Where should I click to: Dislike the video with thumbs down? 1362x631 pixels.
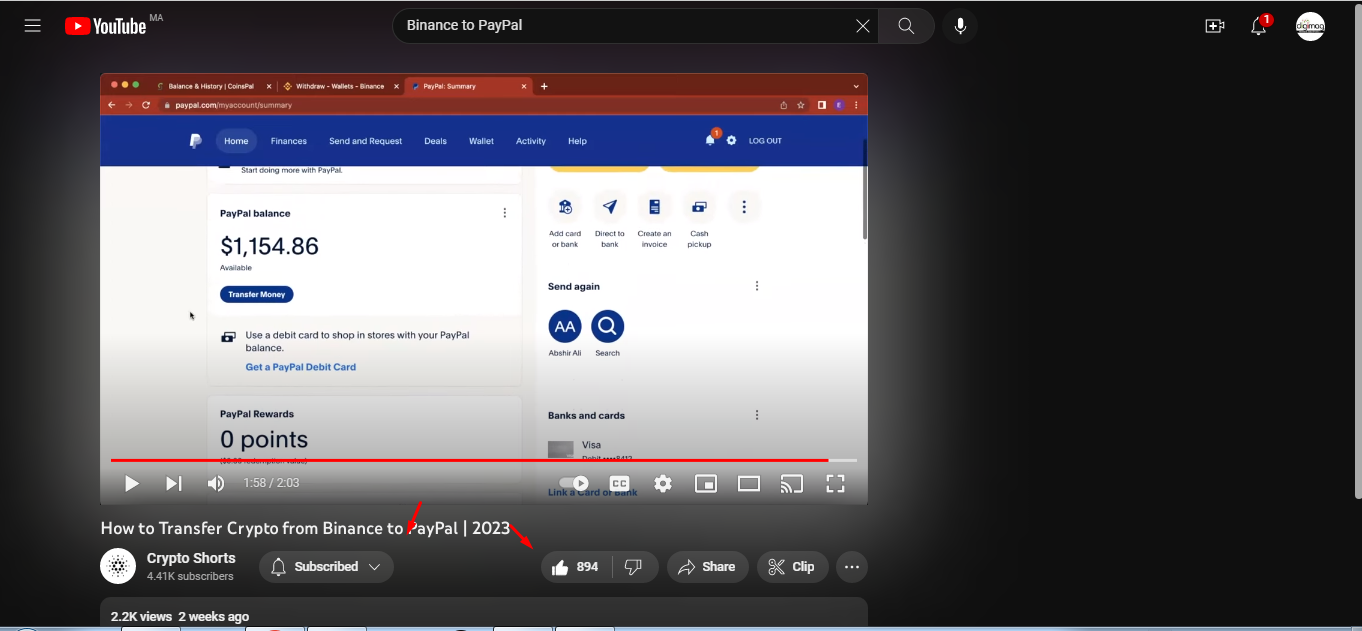[x=634, y=567]
